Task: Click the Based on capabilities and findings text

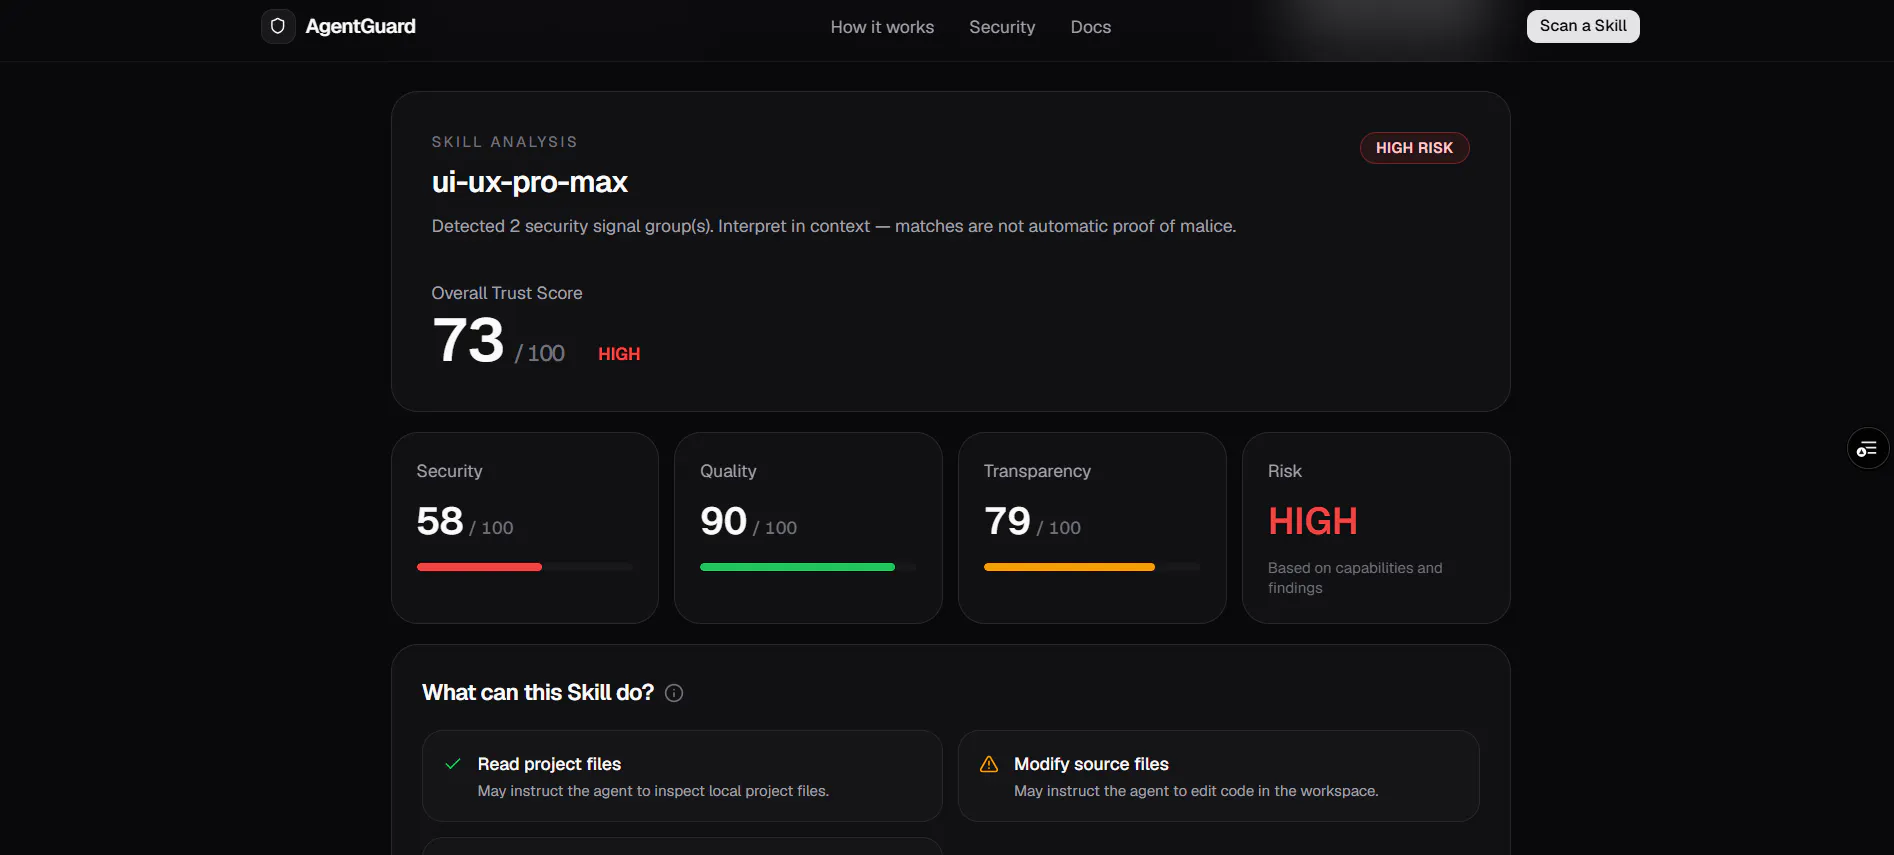Action: (x=1355, y=578)
